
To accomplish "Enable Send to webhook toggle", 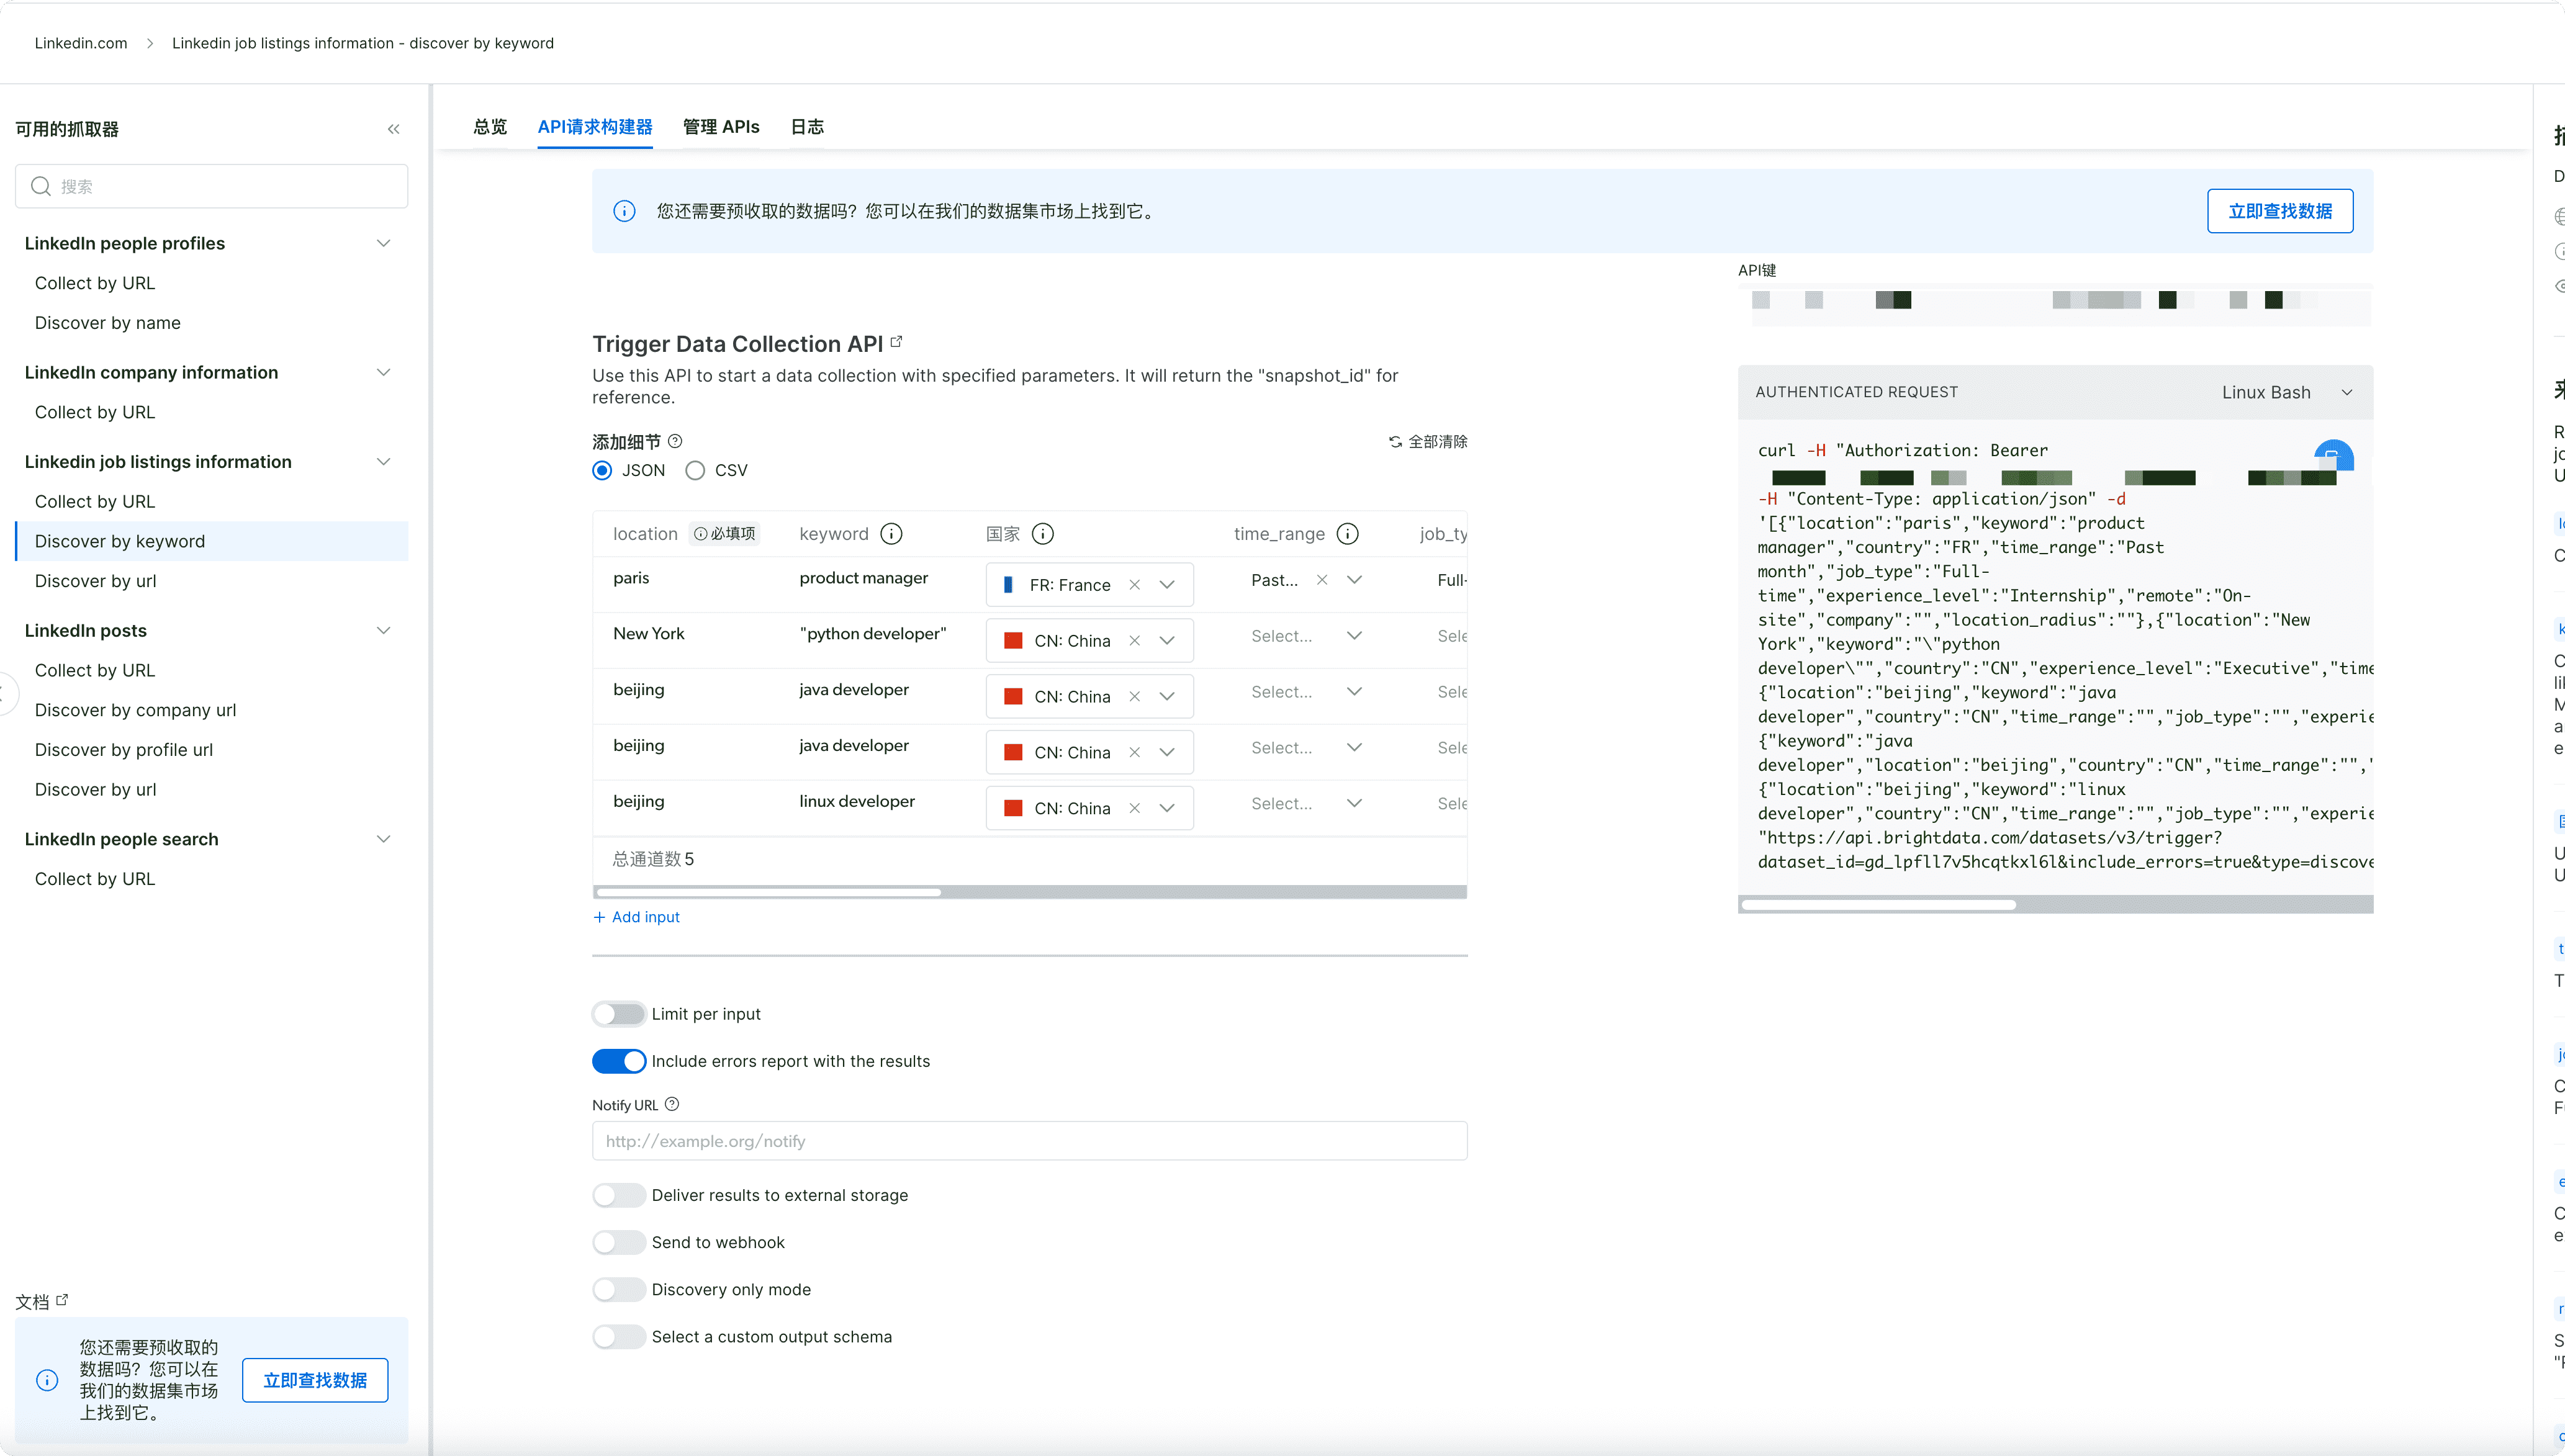I will coord(618,1242).
